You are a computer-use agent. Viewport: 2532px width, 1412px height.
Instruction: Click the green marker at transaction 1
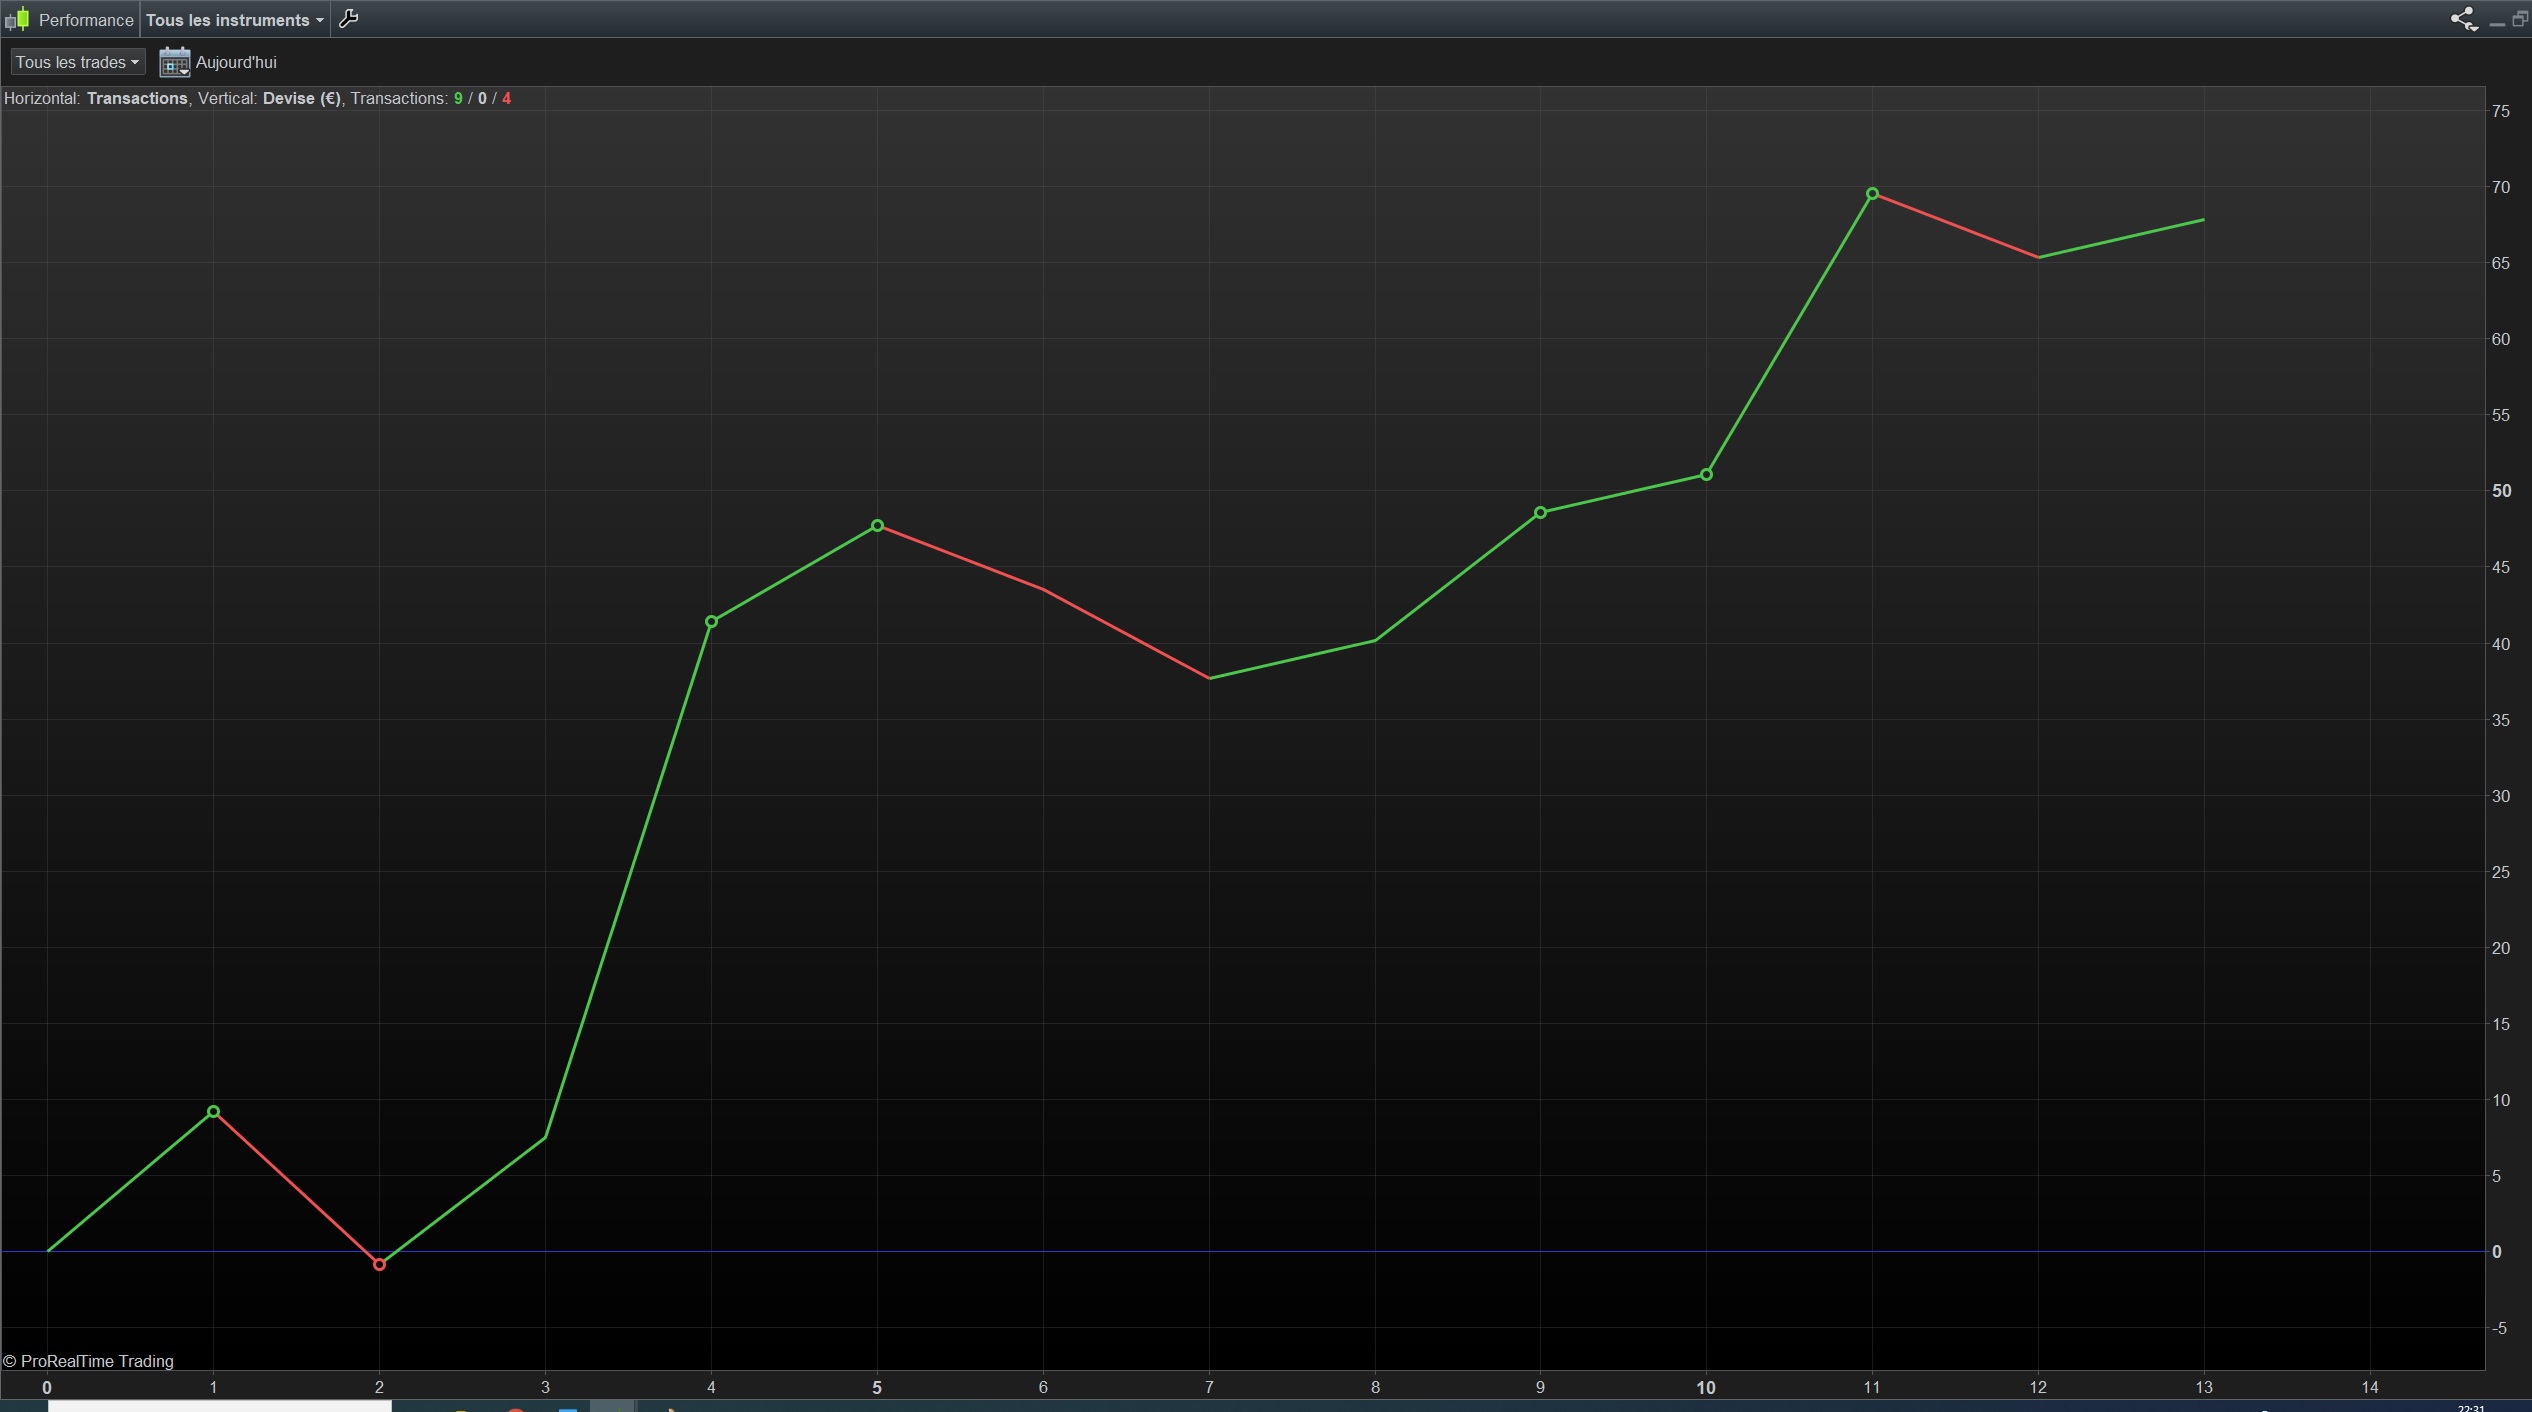tap(213, 1111)
